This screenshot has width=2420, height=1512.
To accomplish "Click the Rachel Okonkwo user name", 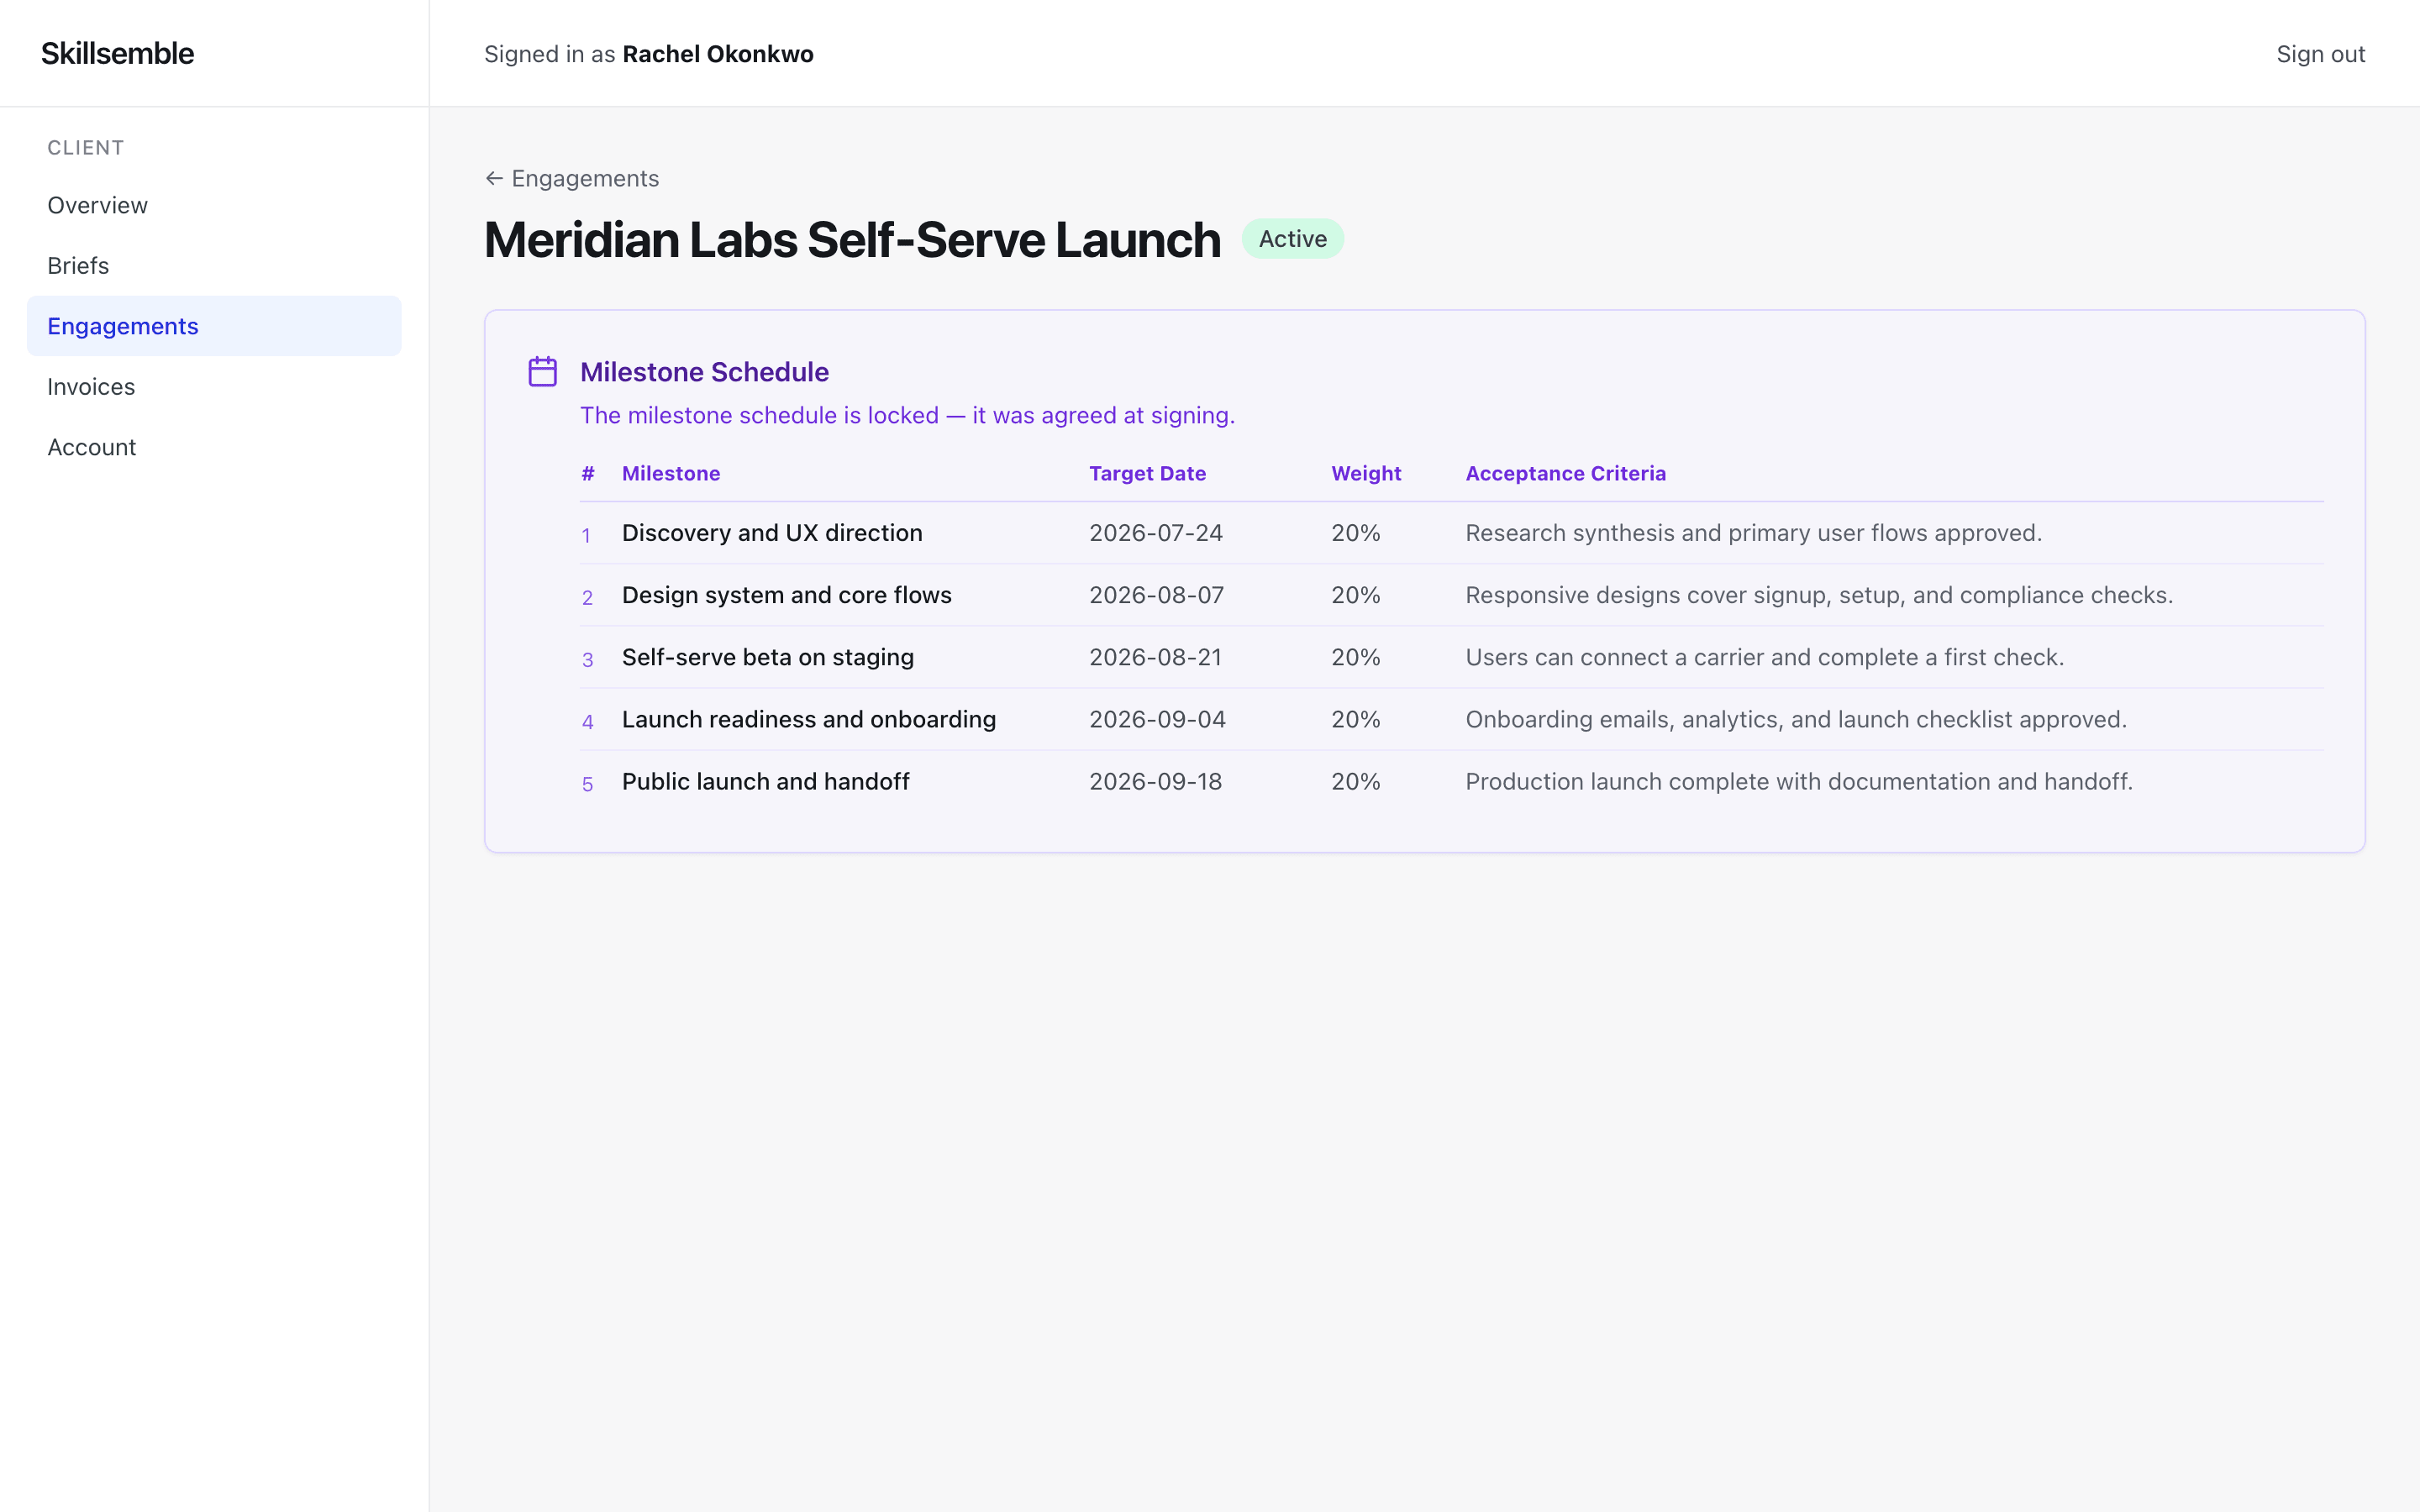I will (717, 54).
